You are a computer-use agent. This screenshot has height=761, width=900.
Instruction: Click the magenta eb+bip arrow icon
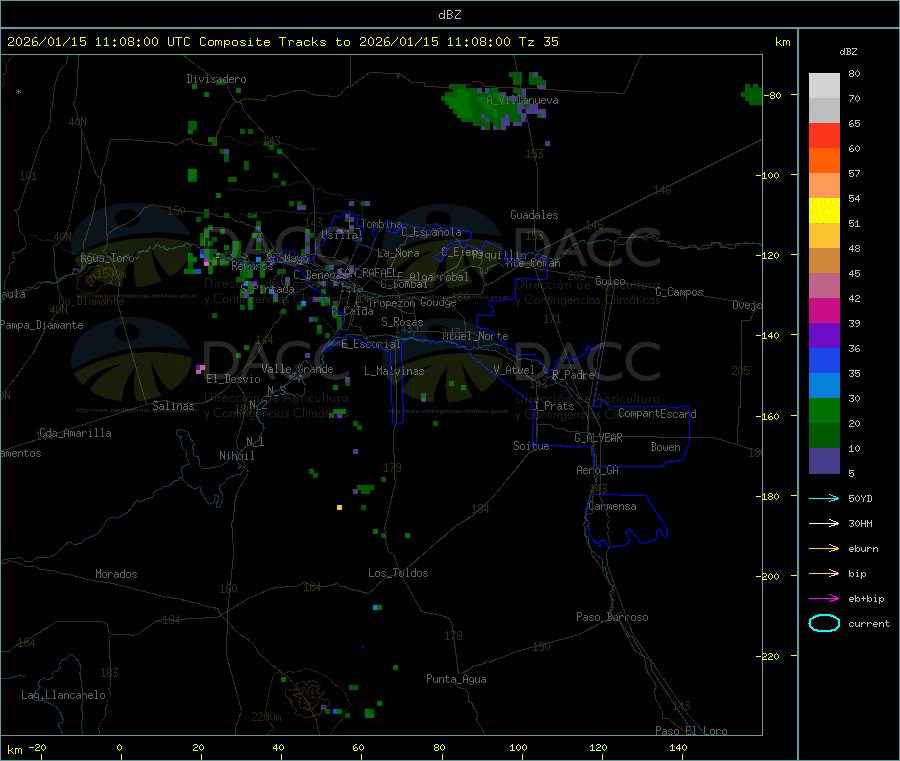click(x=824, y=598)
